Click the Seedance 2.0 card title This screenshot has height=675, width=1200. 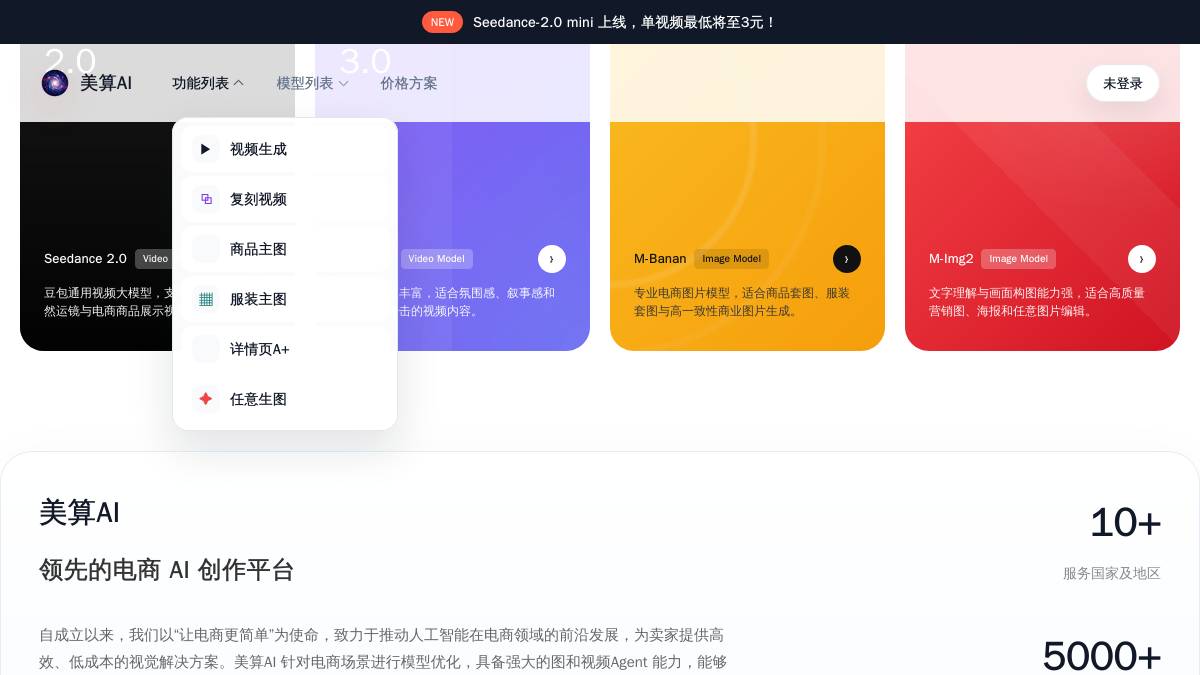point(85,258)
